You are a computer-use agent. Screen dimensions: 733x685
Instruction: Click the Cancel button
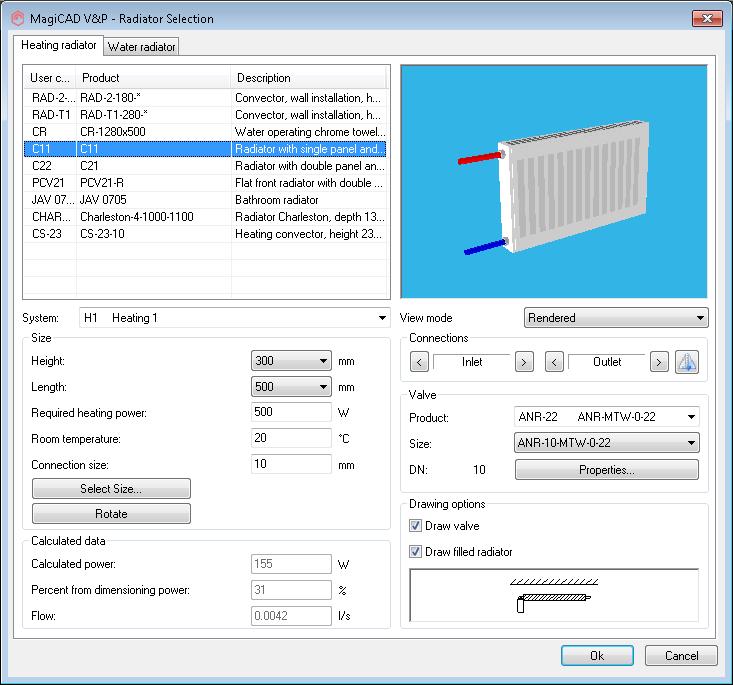point(681,656)
